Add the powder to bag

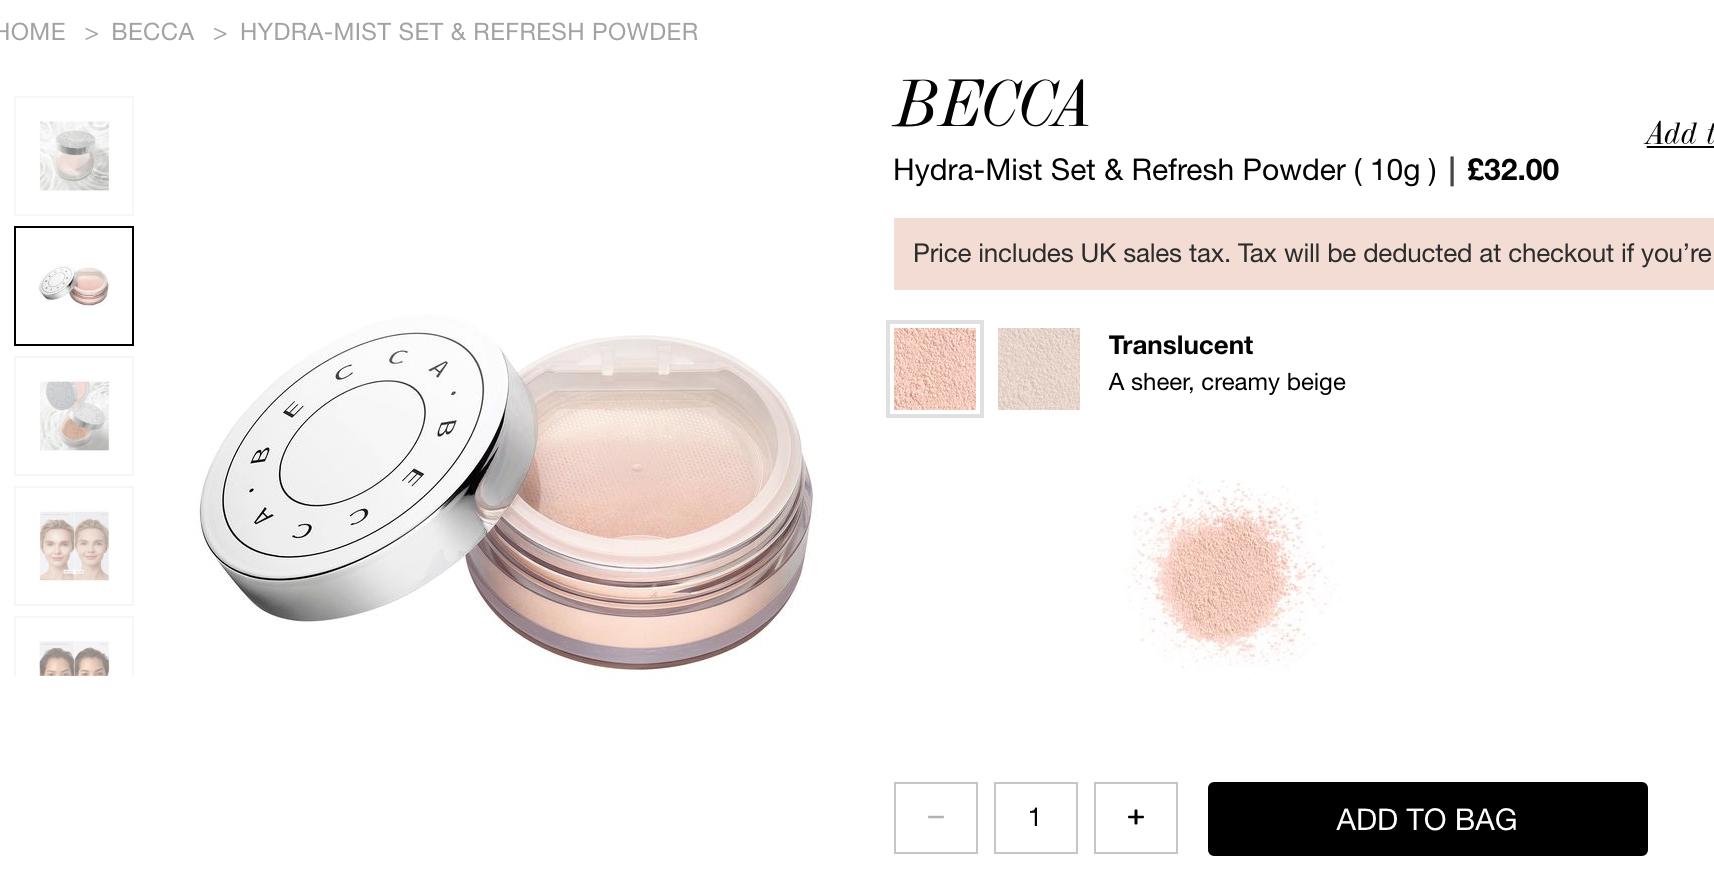[x=1427, y=819]
